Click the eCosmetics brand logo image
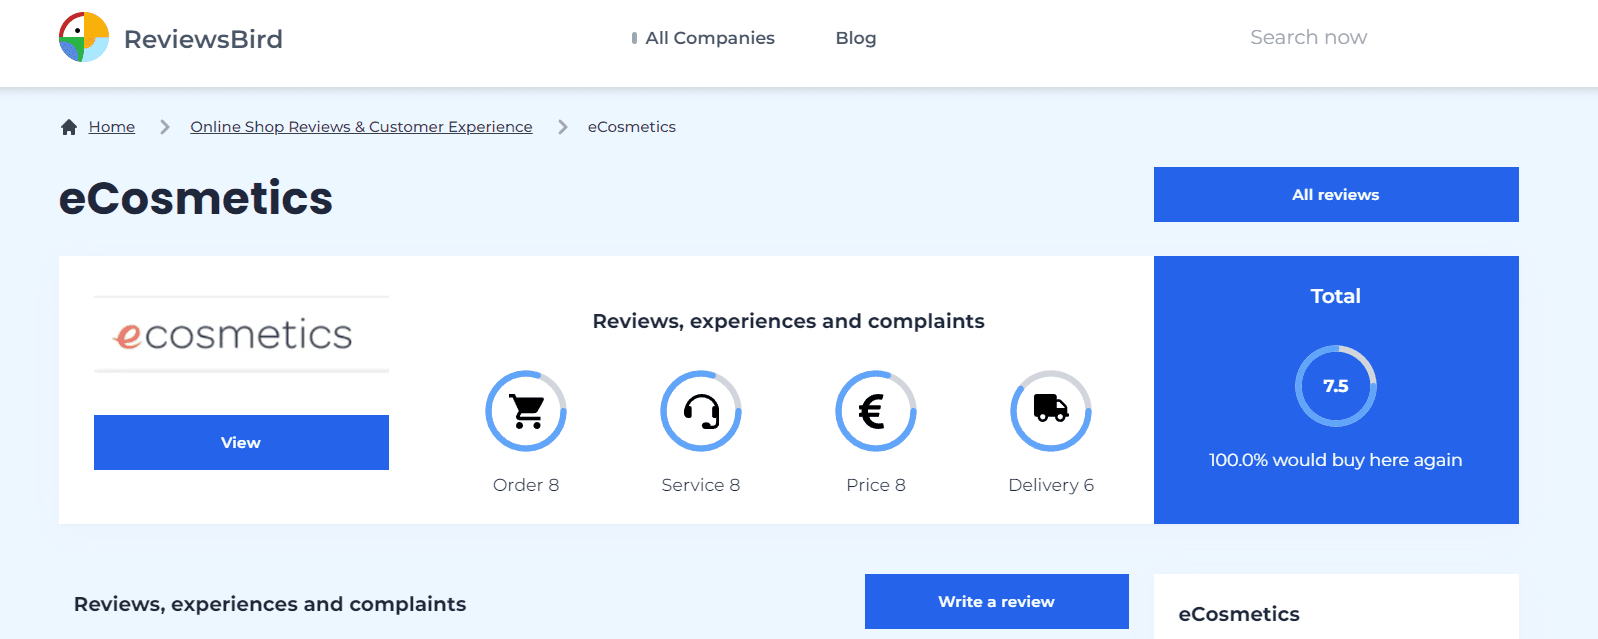 click(x=241, y=335)
